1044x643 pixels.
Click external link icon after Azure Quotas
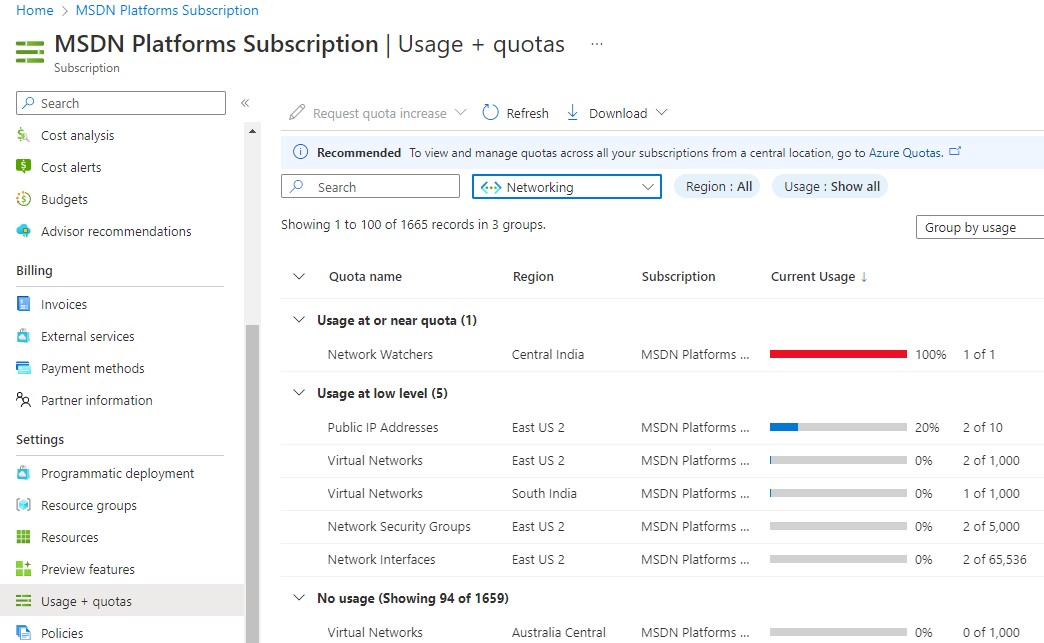[x=955, y=152]
